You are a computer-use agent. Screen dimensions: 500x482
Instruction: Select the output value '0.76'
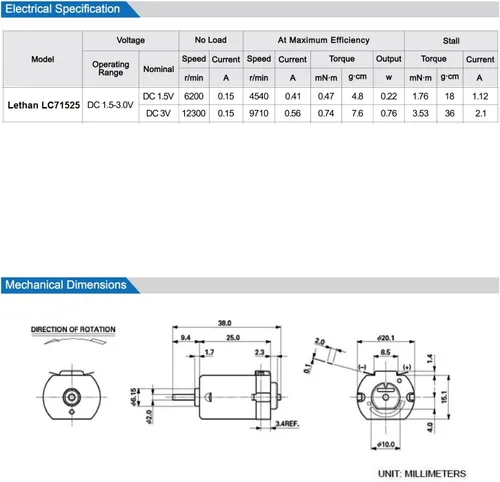389,114
